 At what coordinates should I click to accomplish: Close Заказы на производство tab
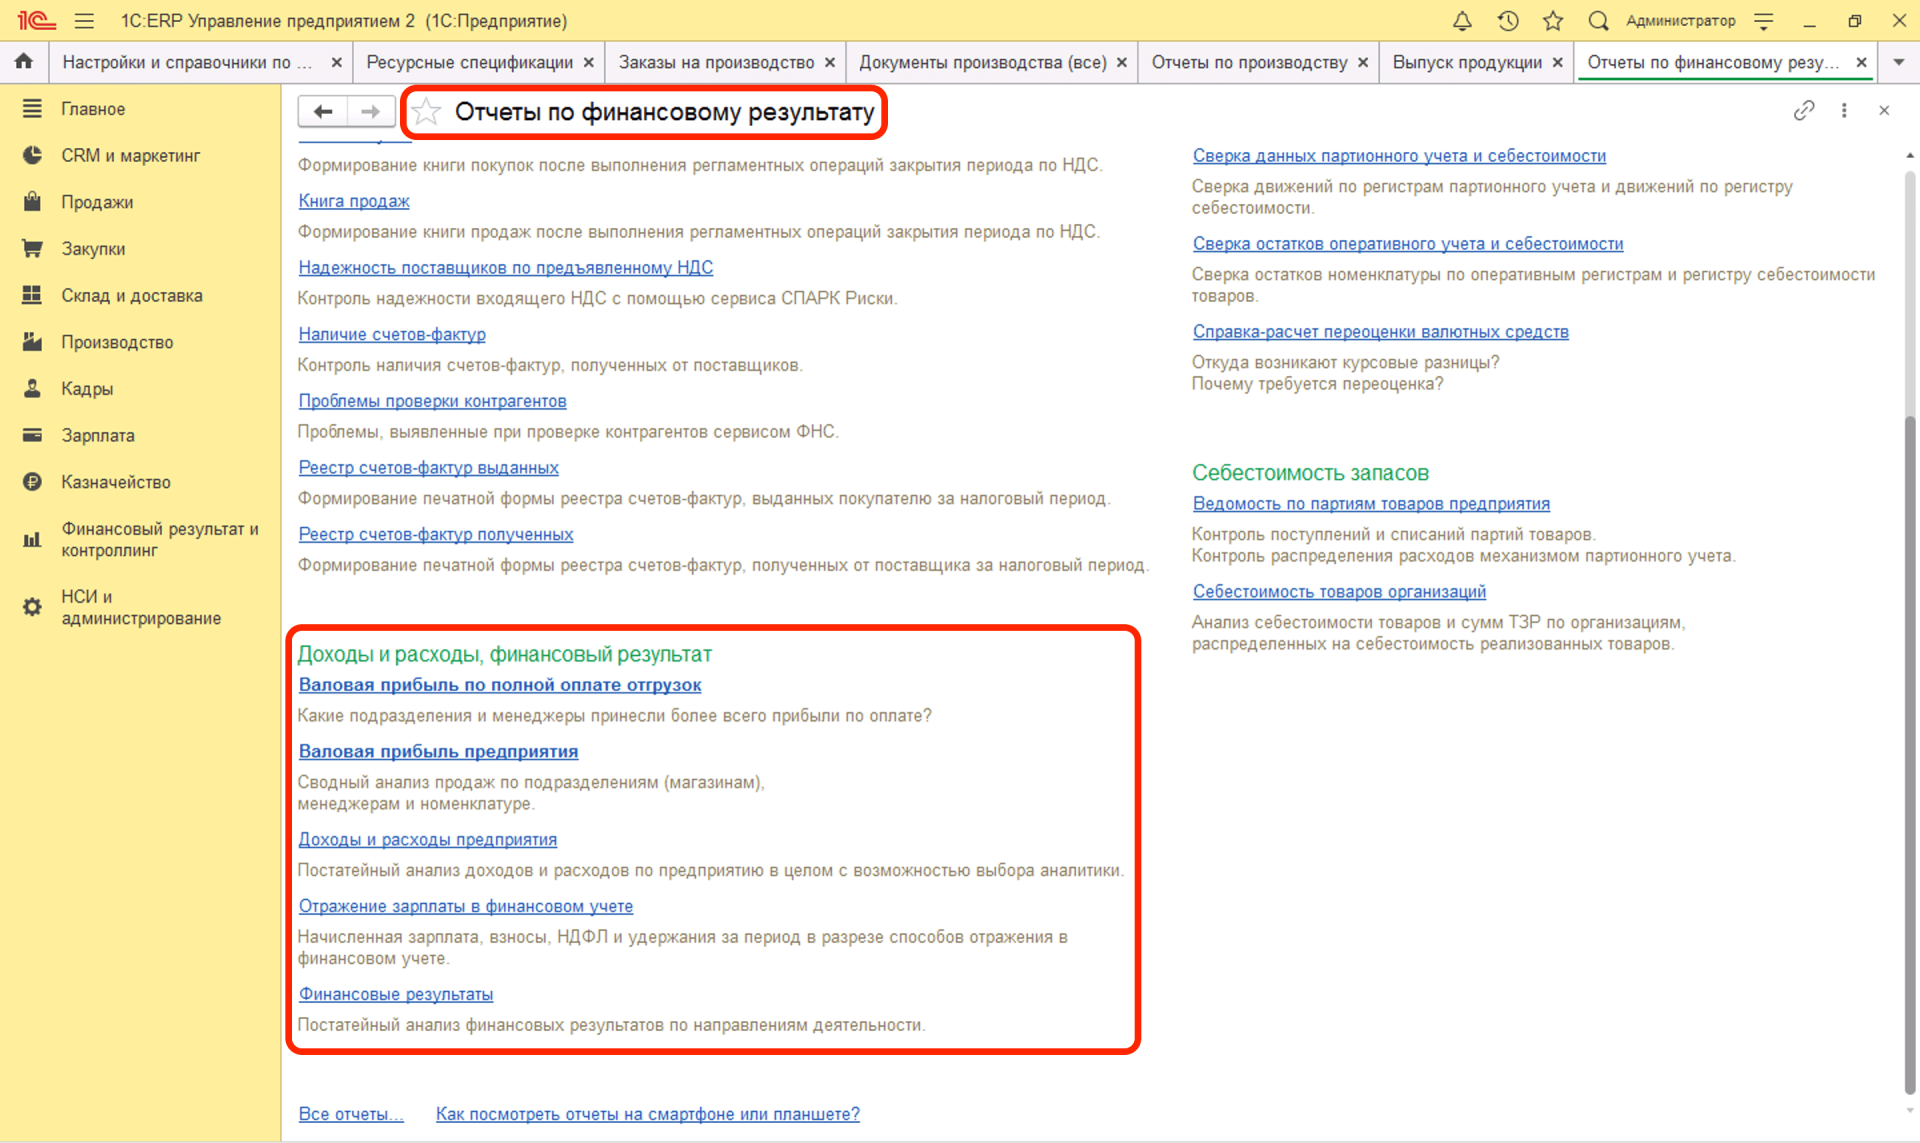pyautogui.click(x=830, y=62)
